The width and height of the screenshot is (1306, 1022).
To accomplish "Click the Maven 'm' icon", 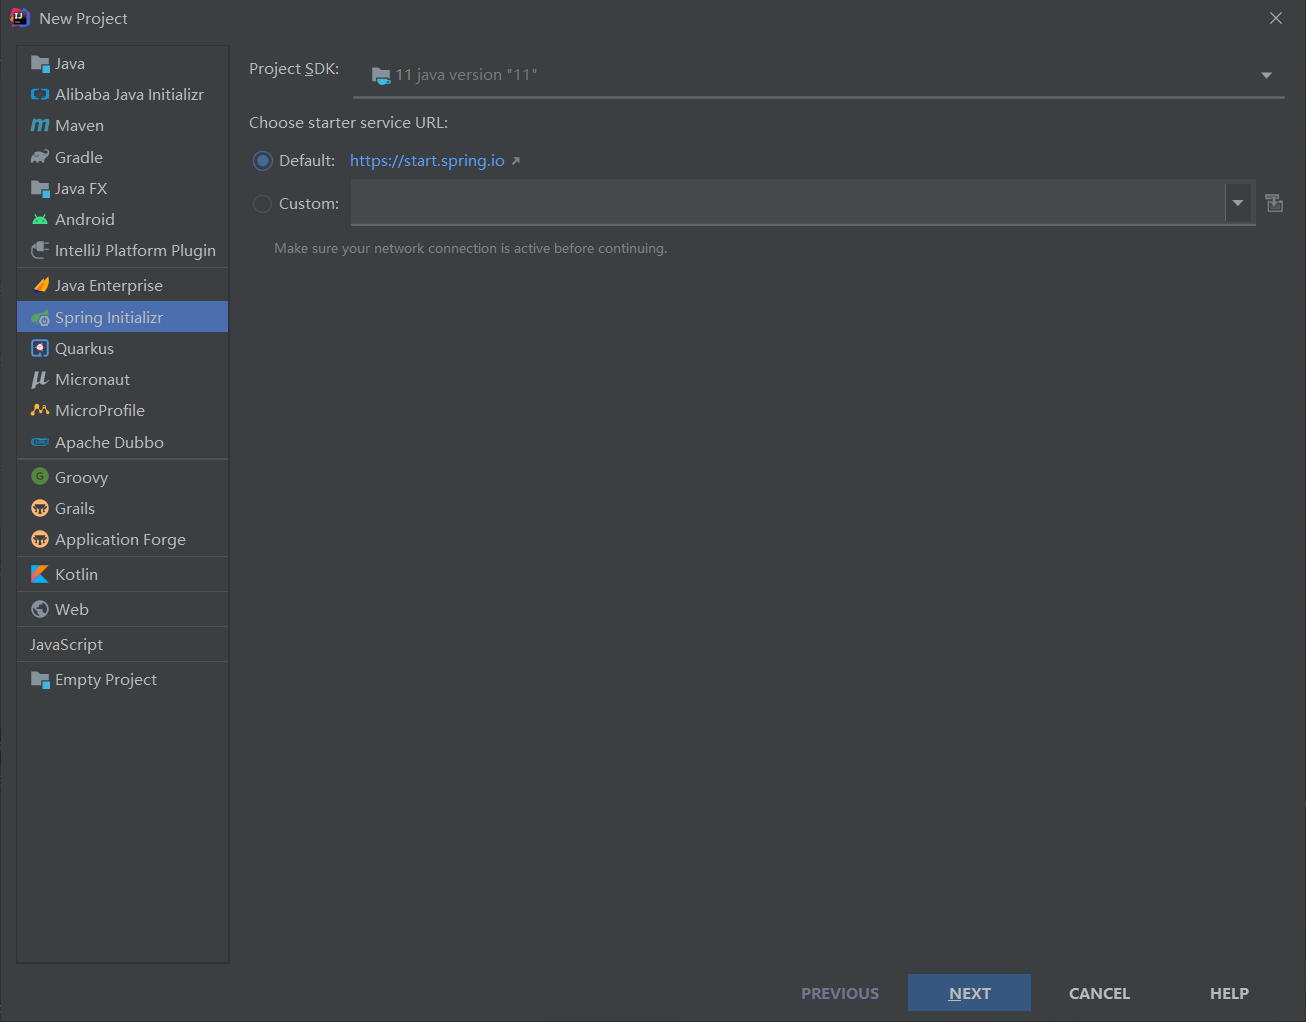I will tap(40, 126).
